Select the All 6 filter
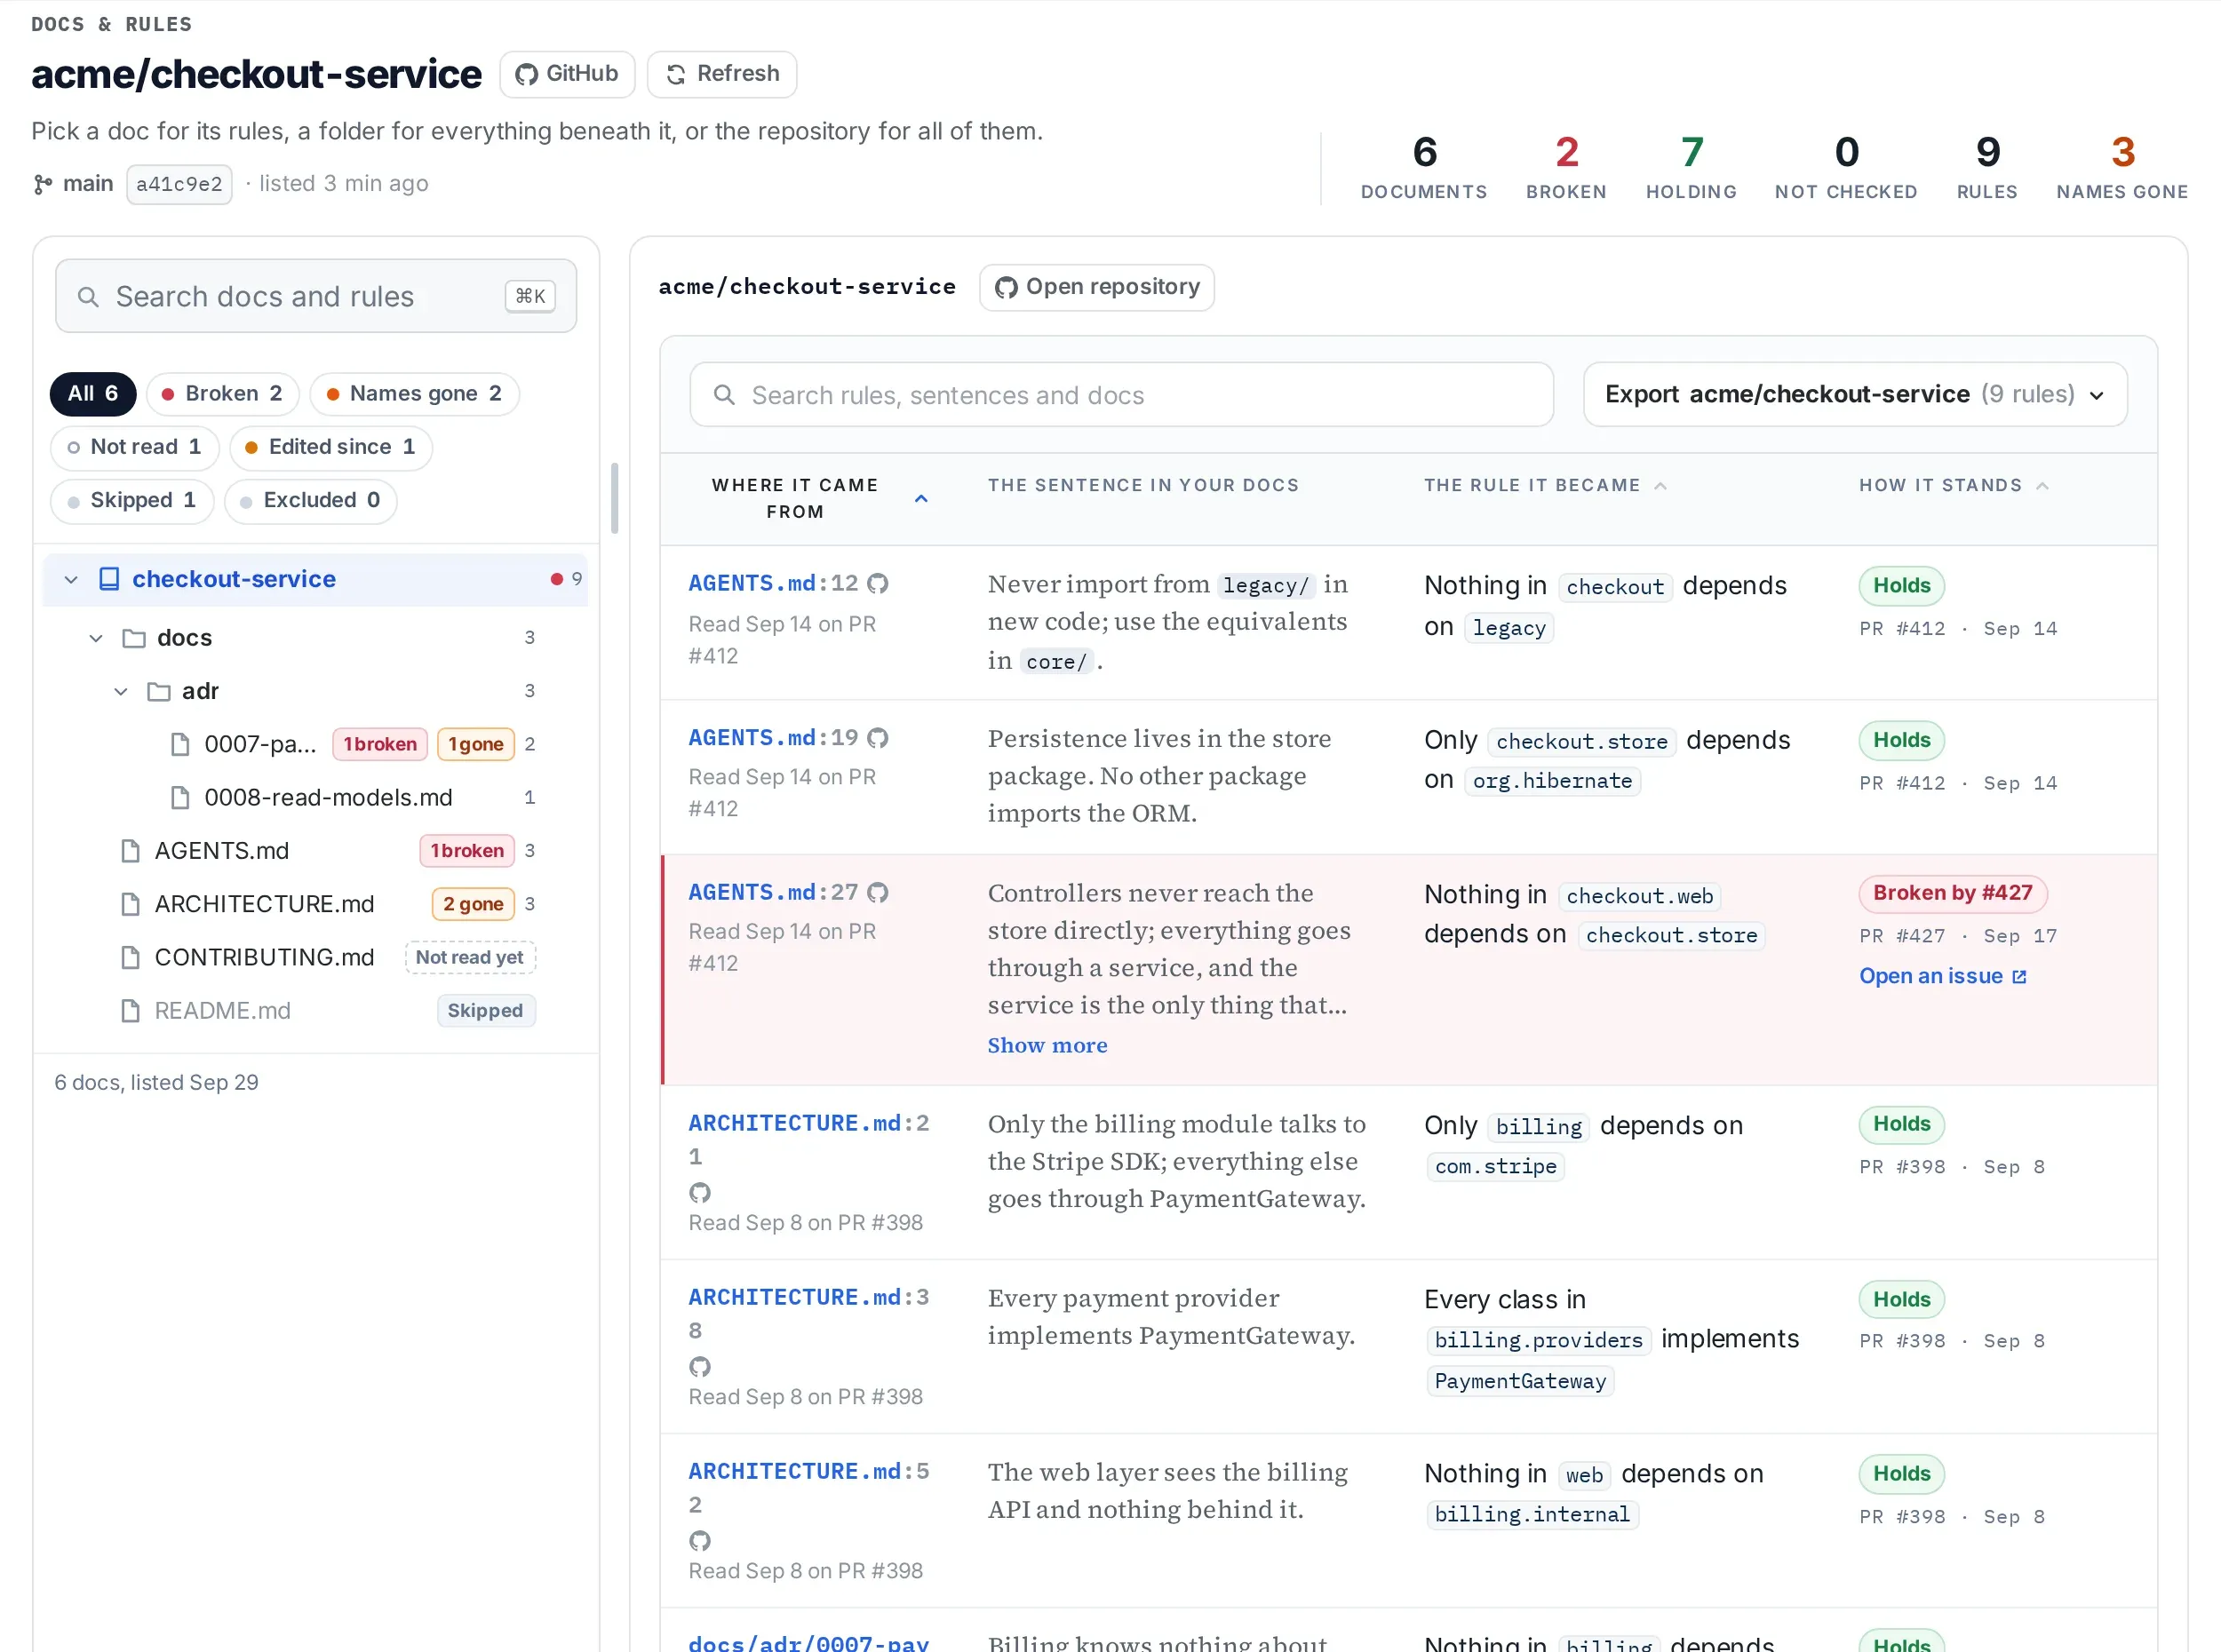 pyautogui.click(x=93, y=394)
